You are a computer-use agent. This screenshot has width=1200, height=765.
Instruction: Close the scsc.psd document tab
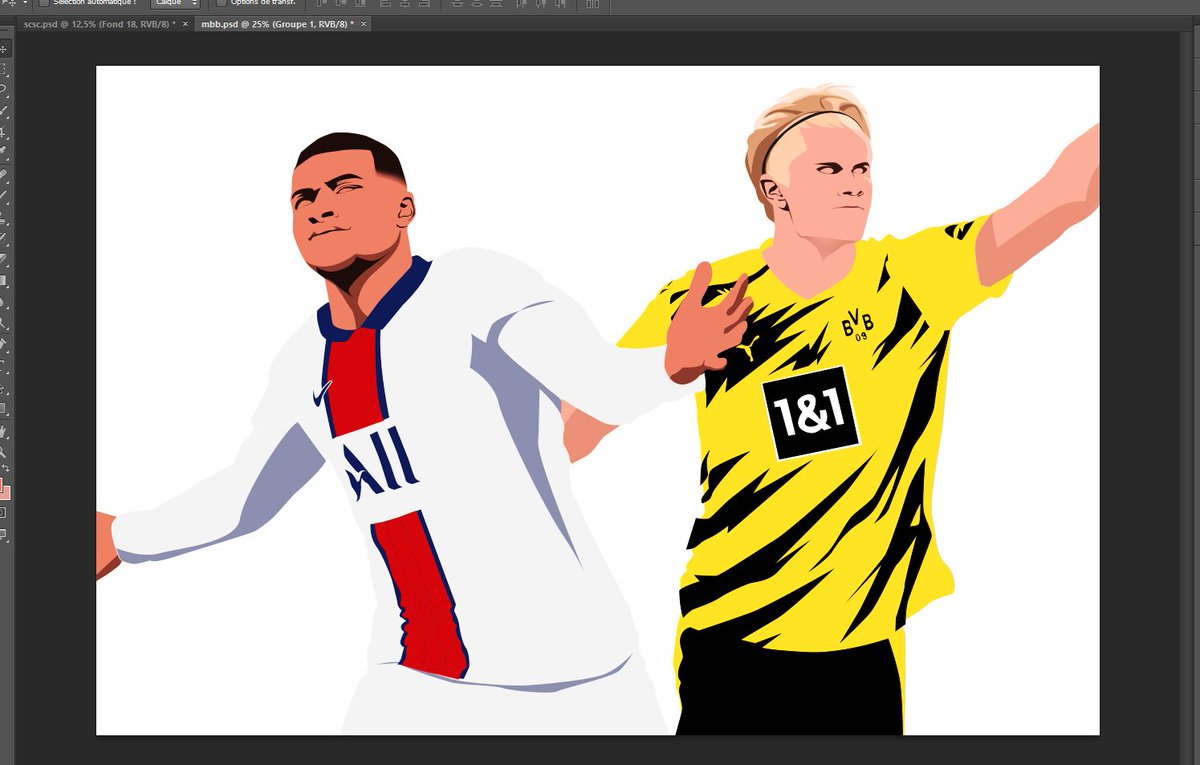pyautogui.click(x=185, y=24)
